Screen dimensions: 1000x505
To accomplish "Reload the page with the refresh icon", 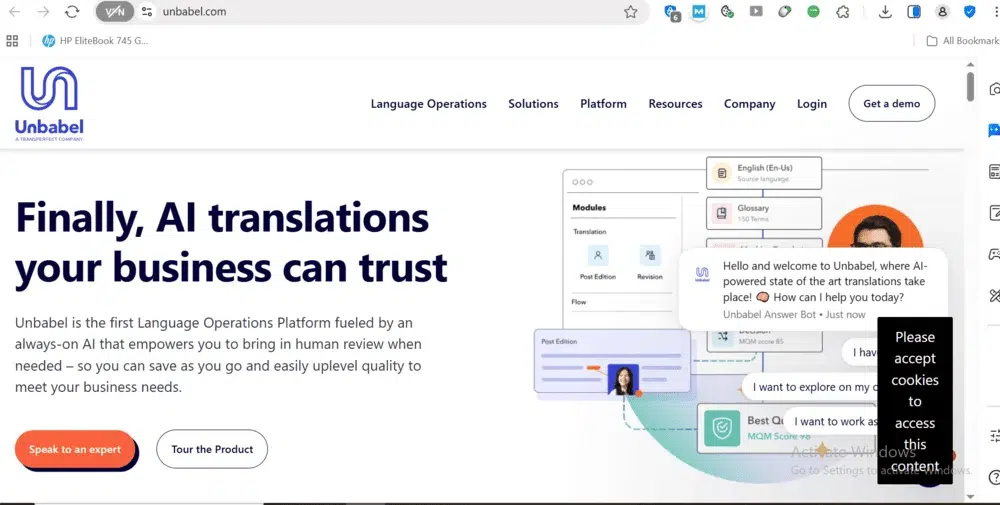I will tap(72, 11).
